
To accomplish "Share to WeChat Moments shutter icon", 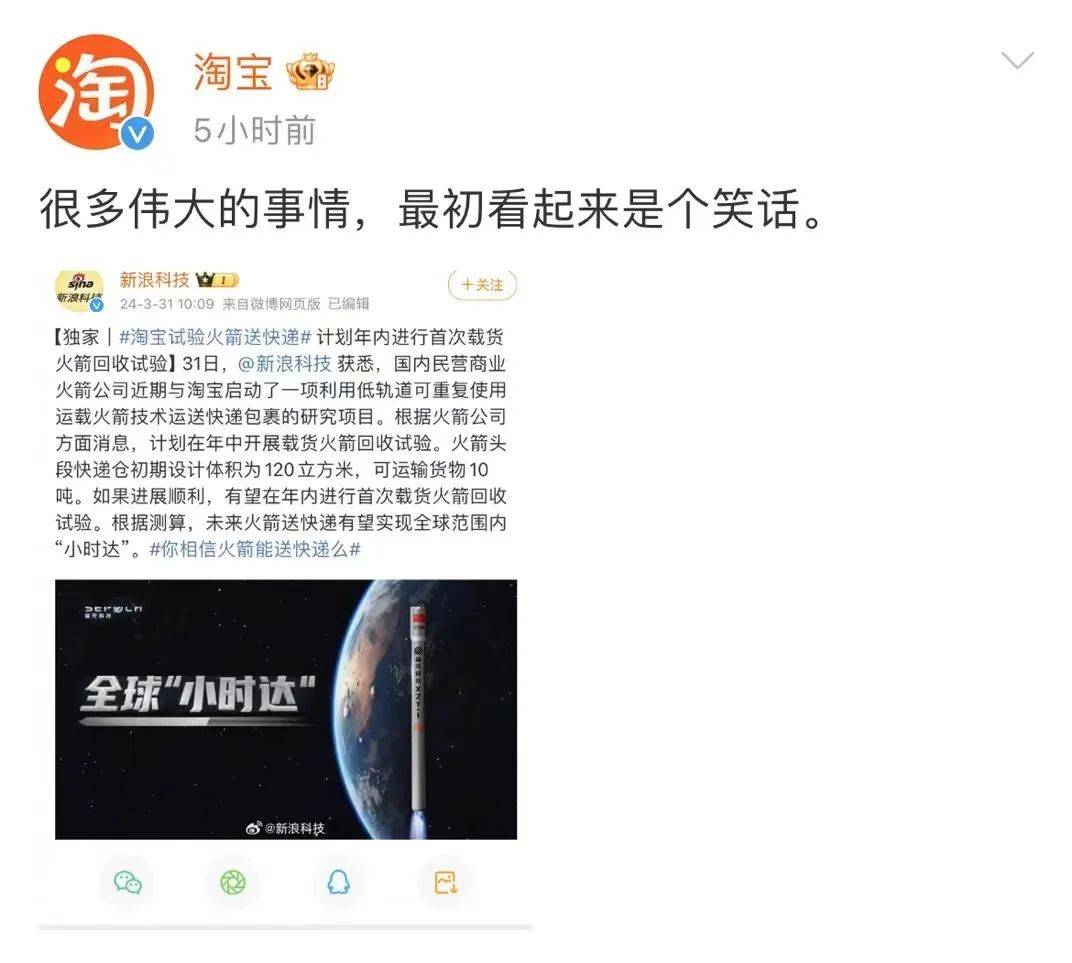I will (x=232, y=882).
